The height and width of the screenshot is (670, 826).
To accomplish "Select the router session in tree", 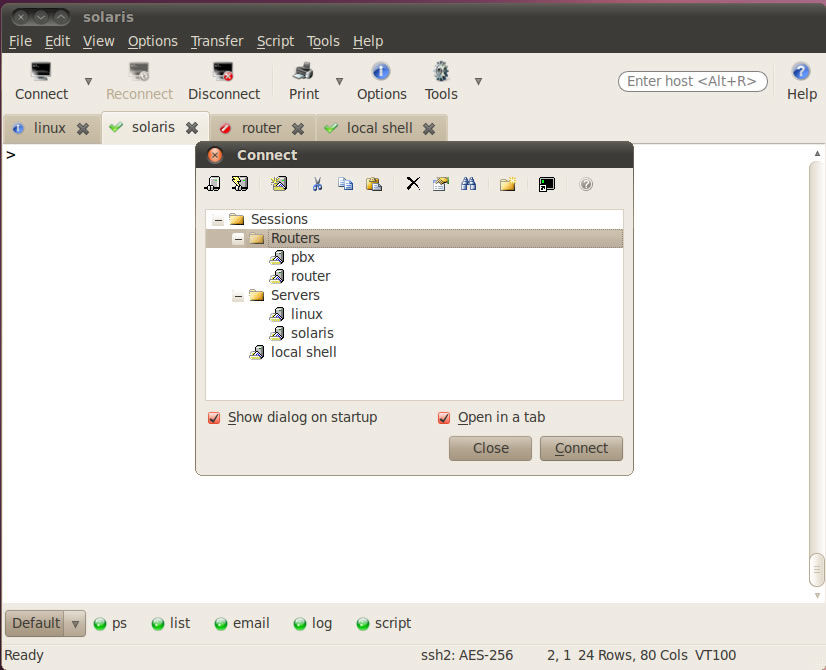I will point(310,276).
